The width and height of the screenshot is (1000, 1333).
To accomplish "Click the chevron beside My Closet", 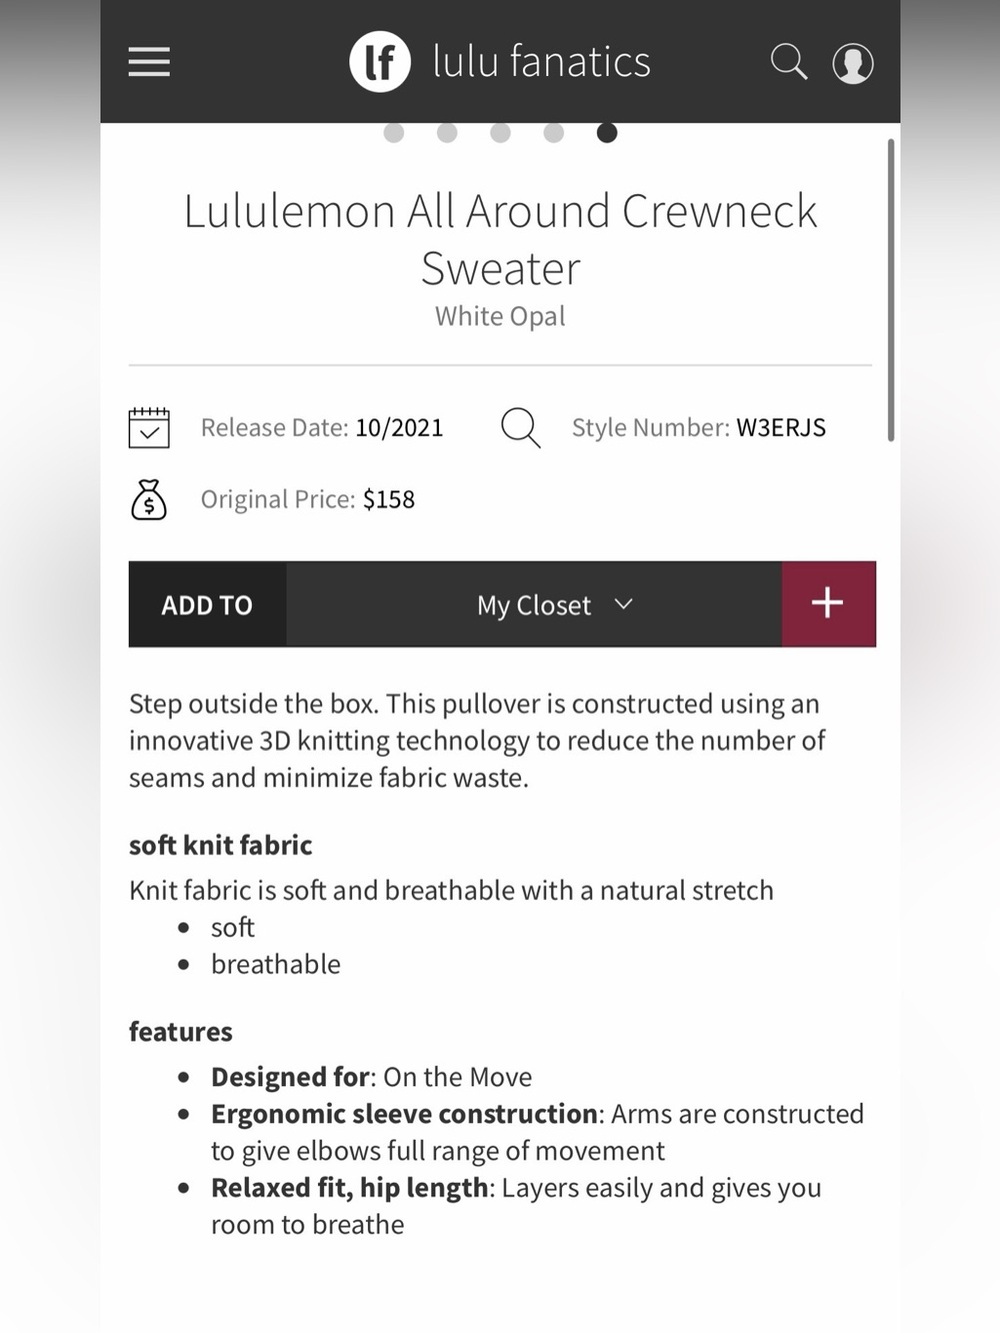I will pyautogui.click(x=624, y=604).
